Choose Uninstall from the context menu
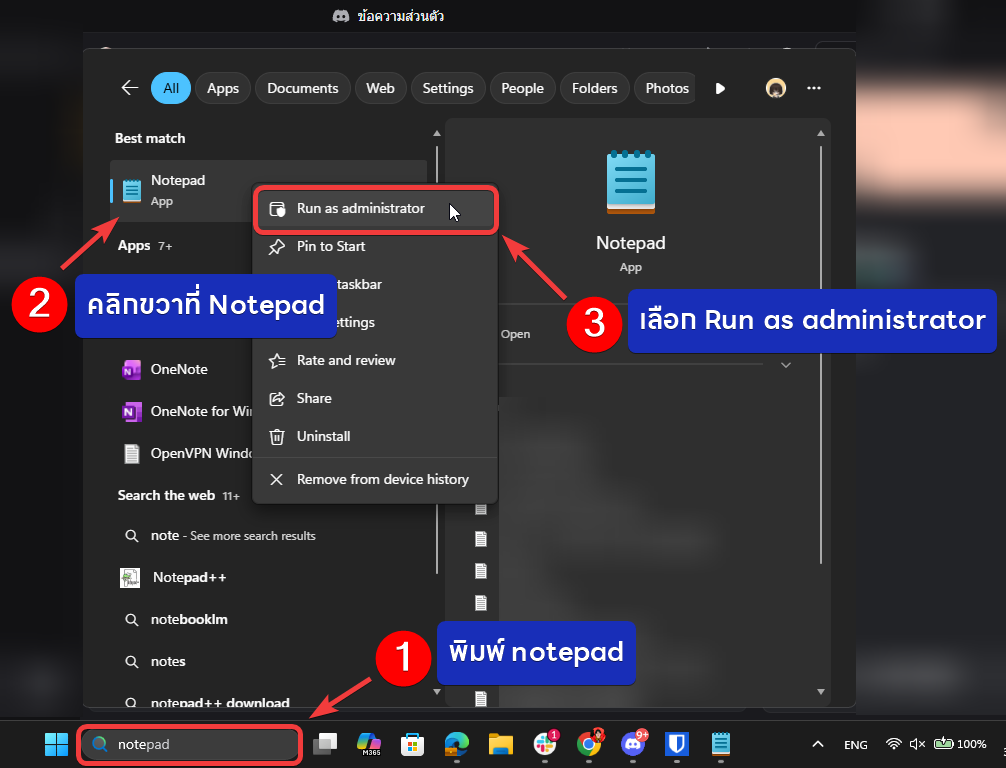Viewport: 1006px width, 768px height. (375, 436)
